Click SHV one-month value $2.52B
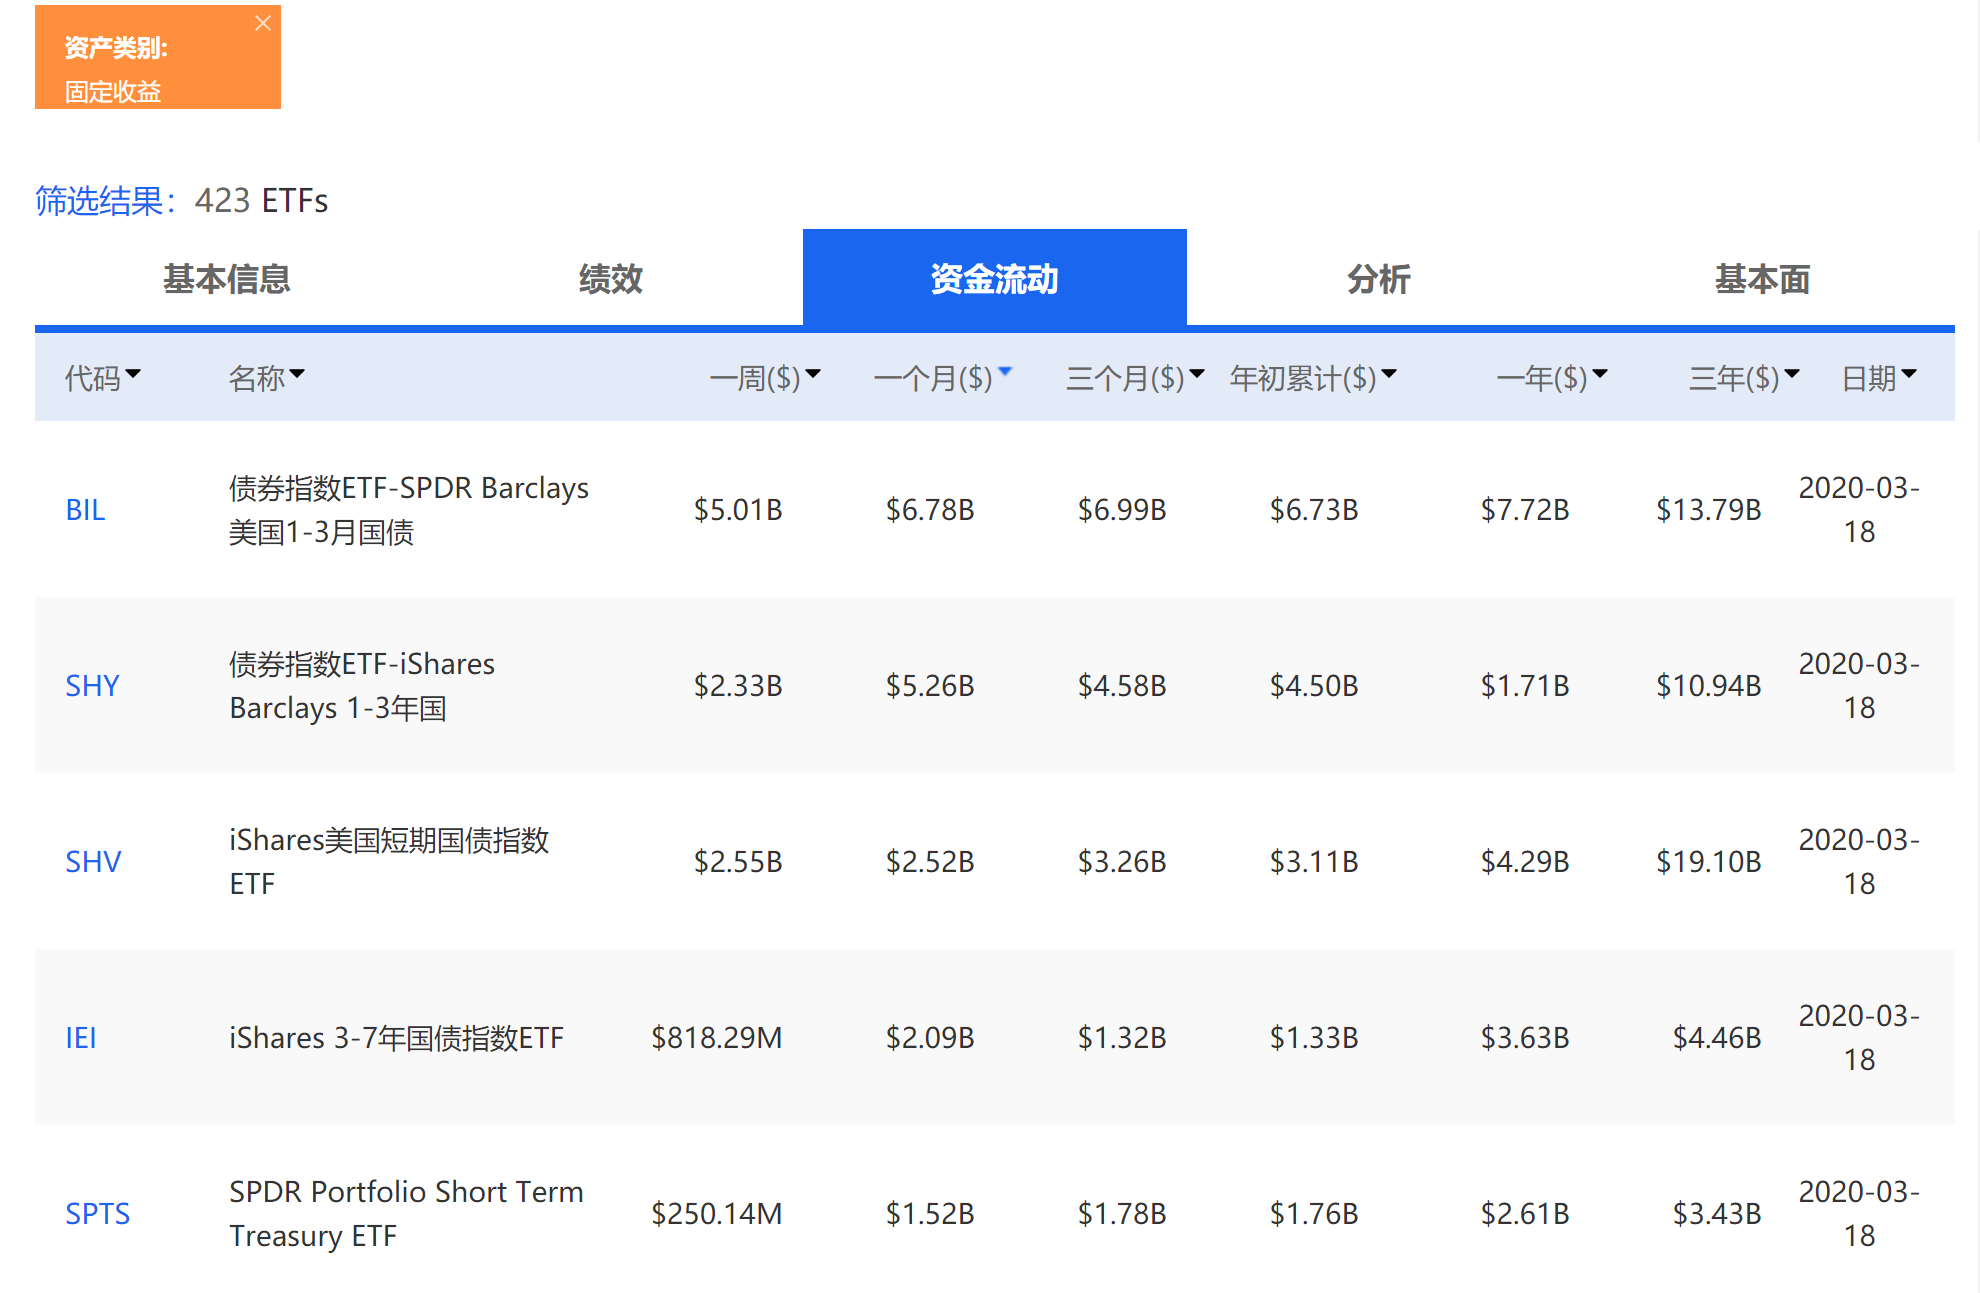This screenshot has height=1293, width=1980. coord(930,862)
